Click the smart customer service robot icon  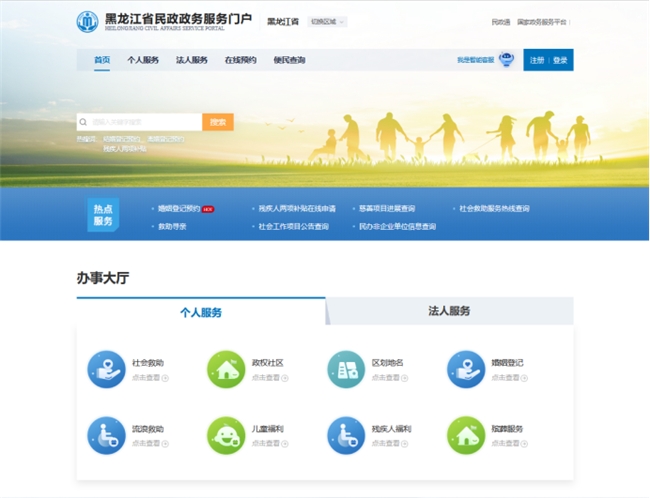pyautogui.click(x=506, y=60)
